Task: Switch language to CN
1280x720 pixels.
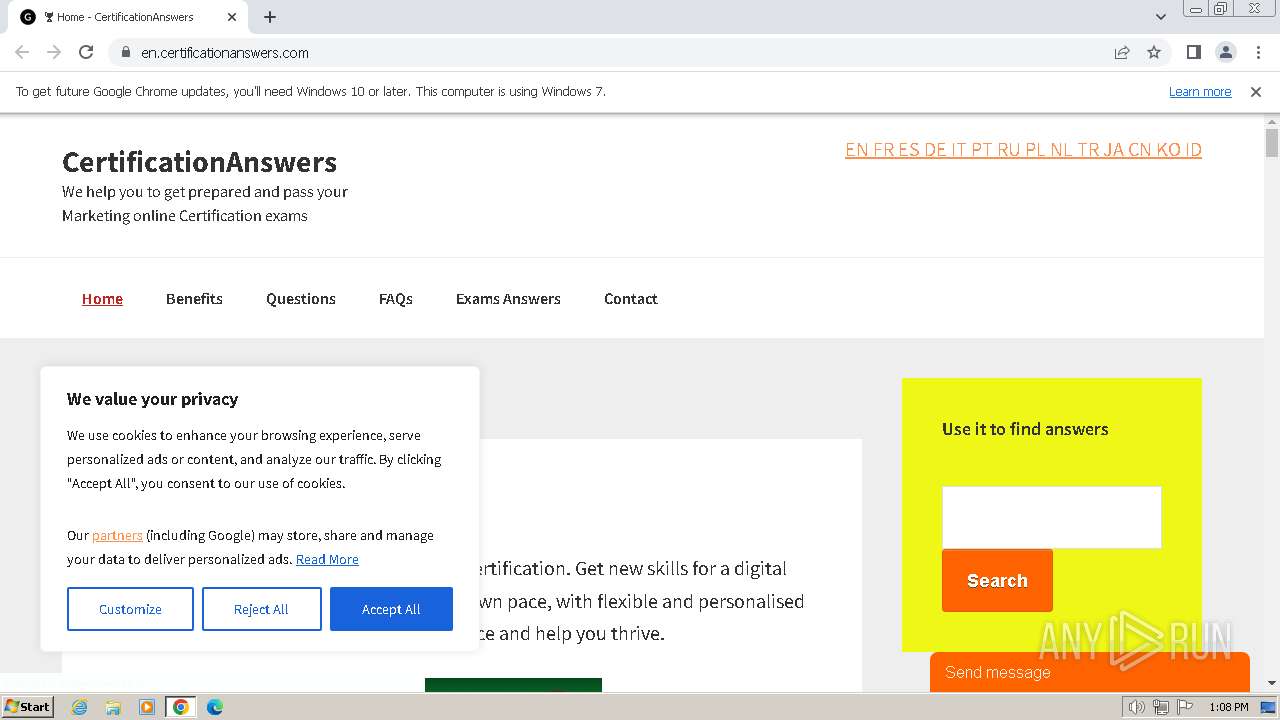Action: coord(1140,150)
